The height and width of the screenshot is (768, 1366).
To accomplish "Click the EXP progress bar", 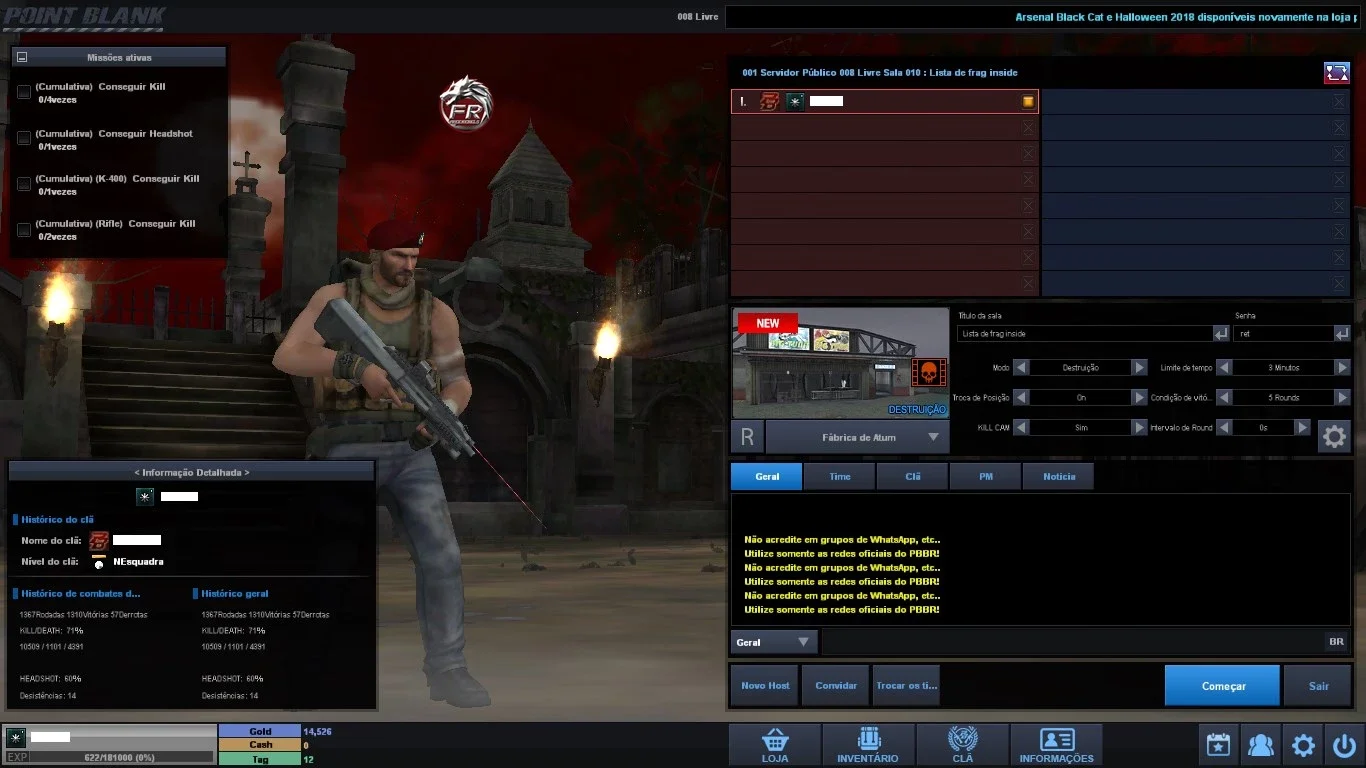I will coord(119,757).
